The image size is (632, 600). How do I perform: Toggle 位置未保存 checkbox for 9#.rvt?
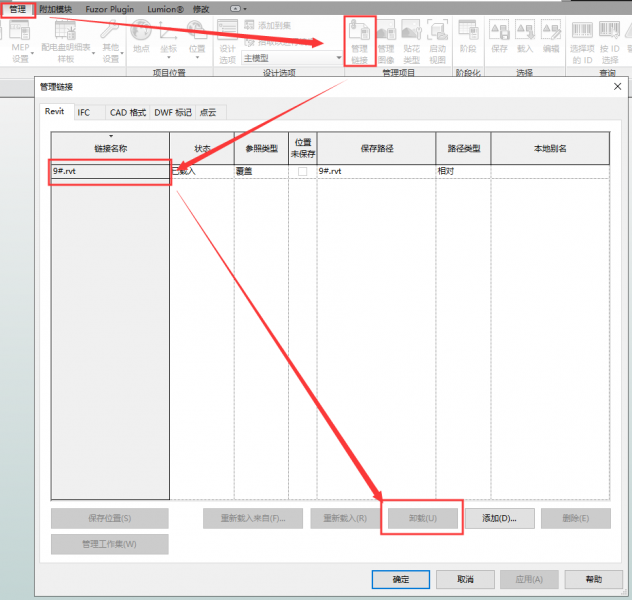tap(302, 171)
